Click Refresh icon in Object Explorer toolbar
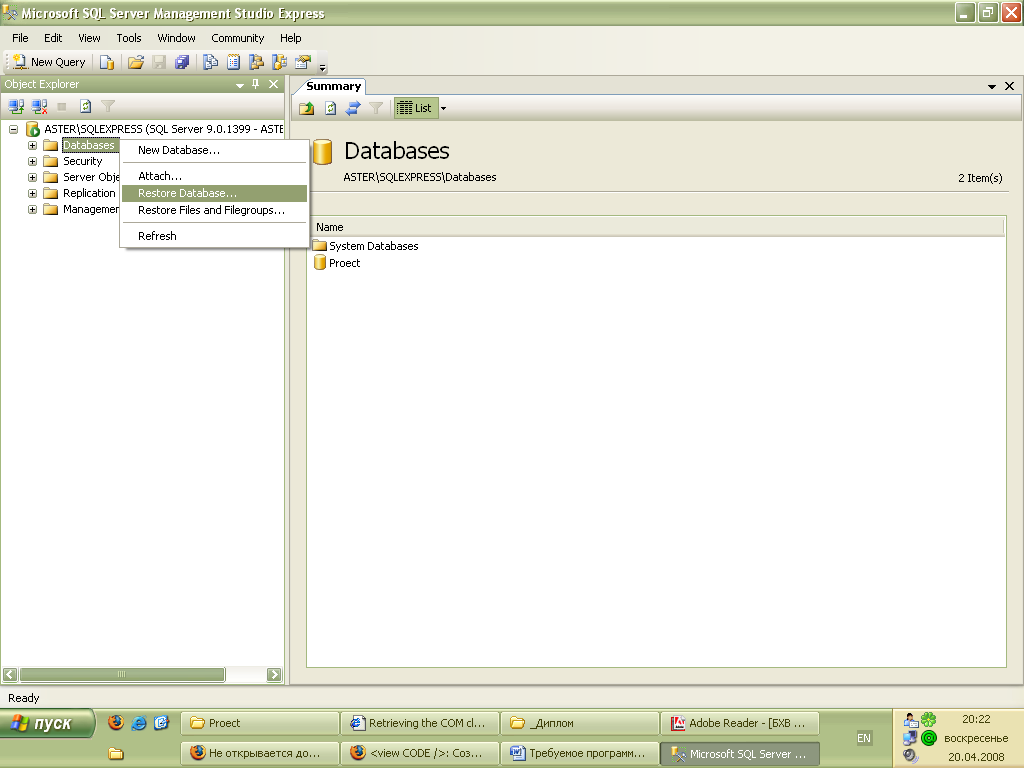This screenshot has height=768, width=1024. pos(85,106)
